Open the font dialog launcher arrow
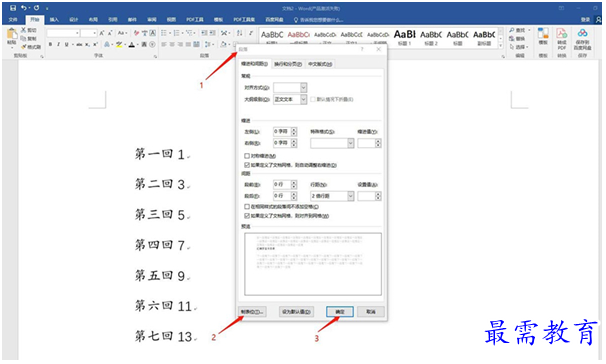This screenshot has width=606, height=364. click(155, 56)
